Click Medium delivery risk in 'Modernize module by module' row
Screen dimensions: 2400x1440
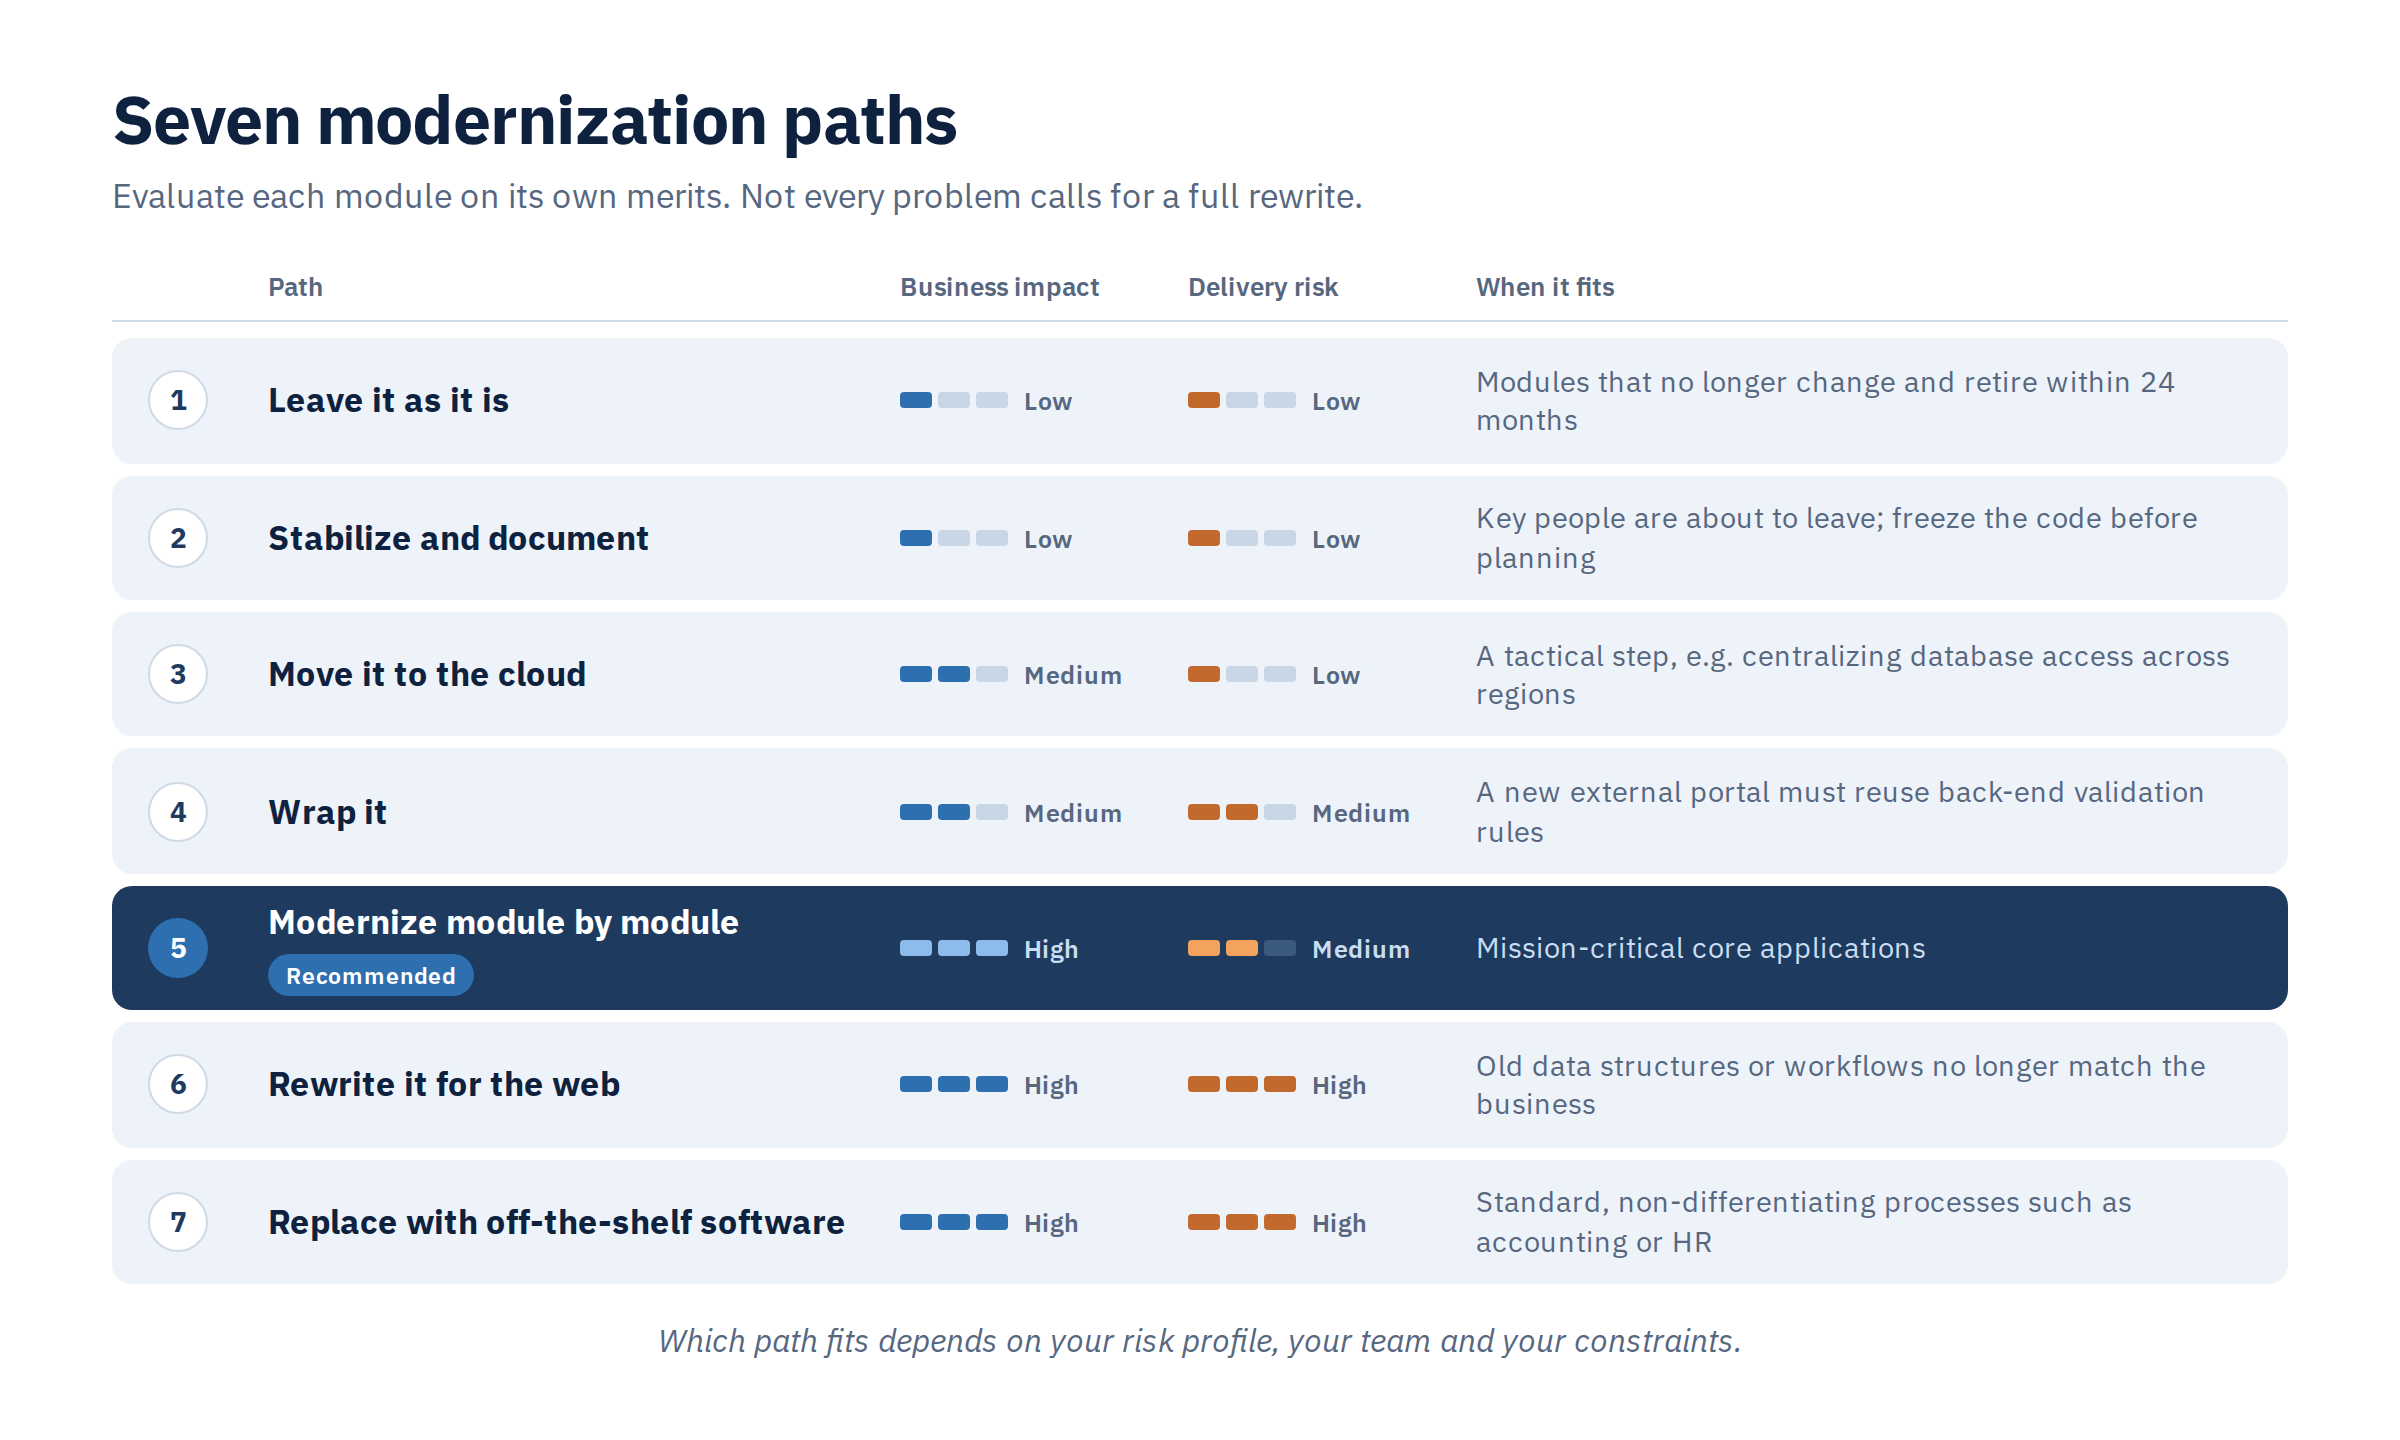(x=1361, y=950)
